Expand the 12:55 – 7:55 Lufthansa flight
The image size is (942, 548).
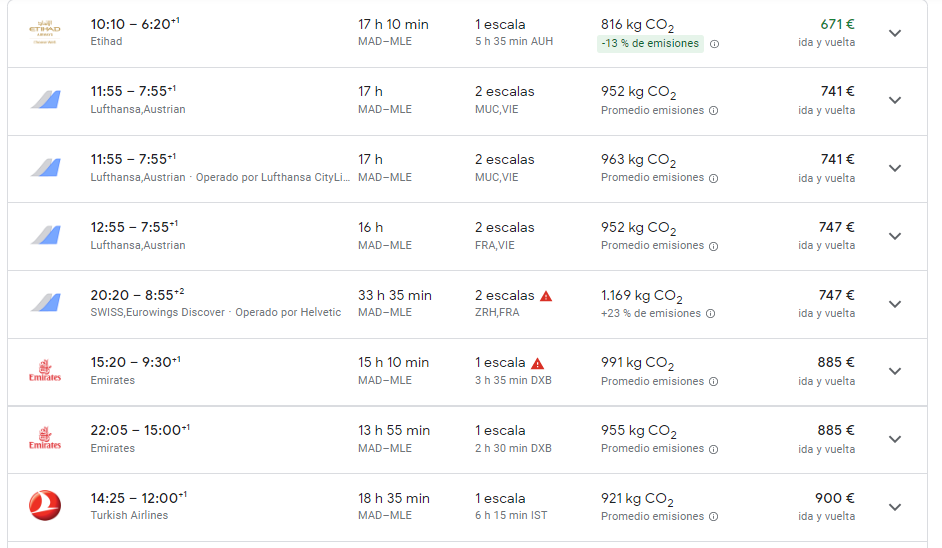(895, 236)
